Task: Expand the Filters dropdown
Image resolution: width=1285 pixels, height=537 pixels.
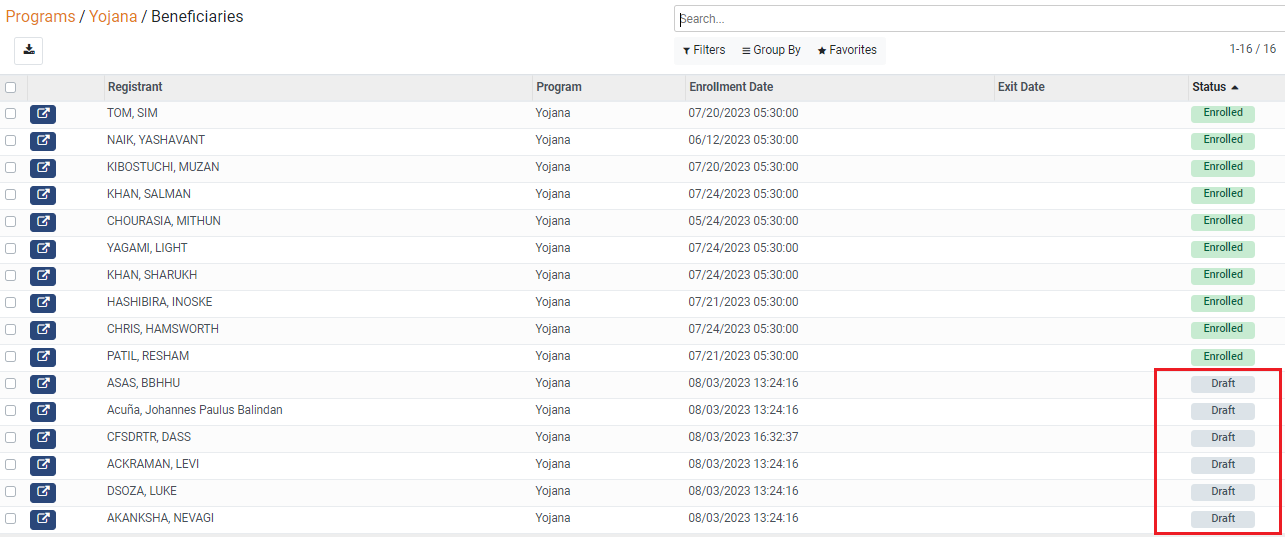Action: pos(704,50)
